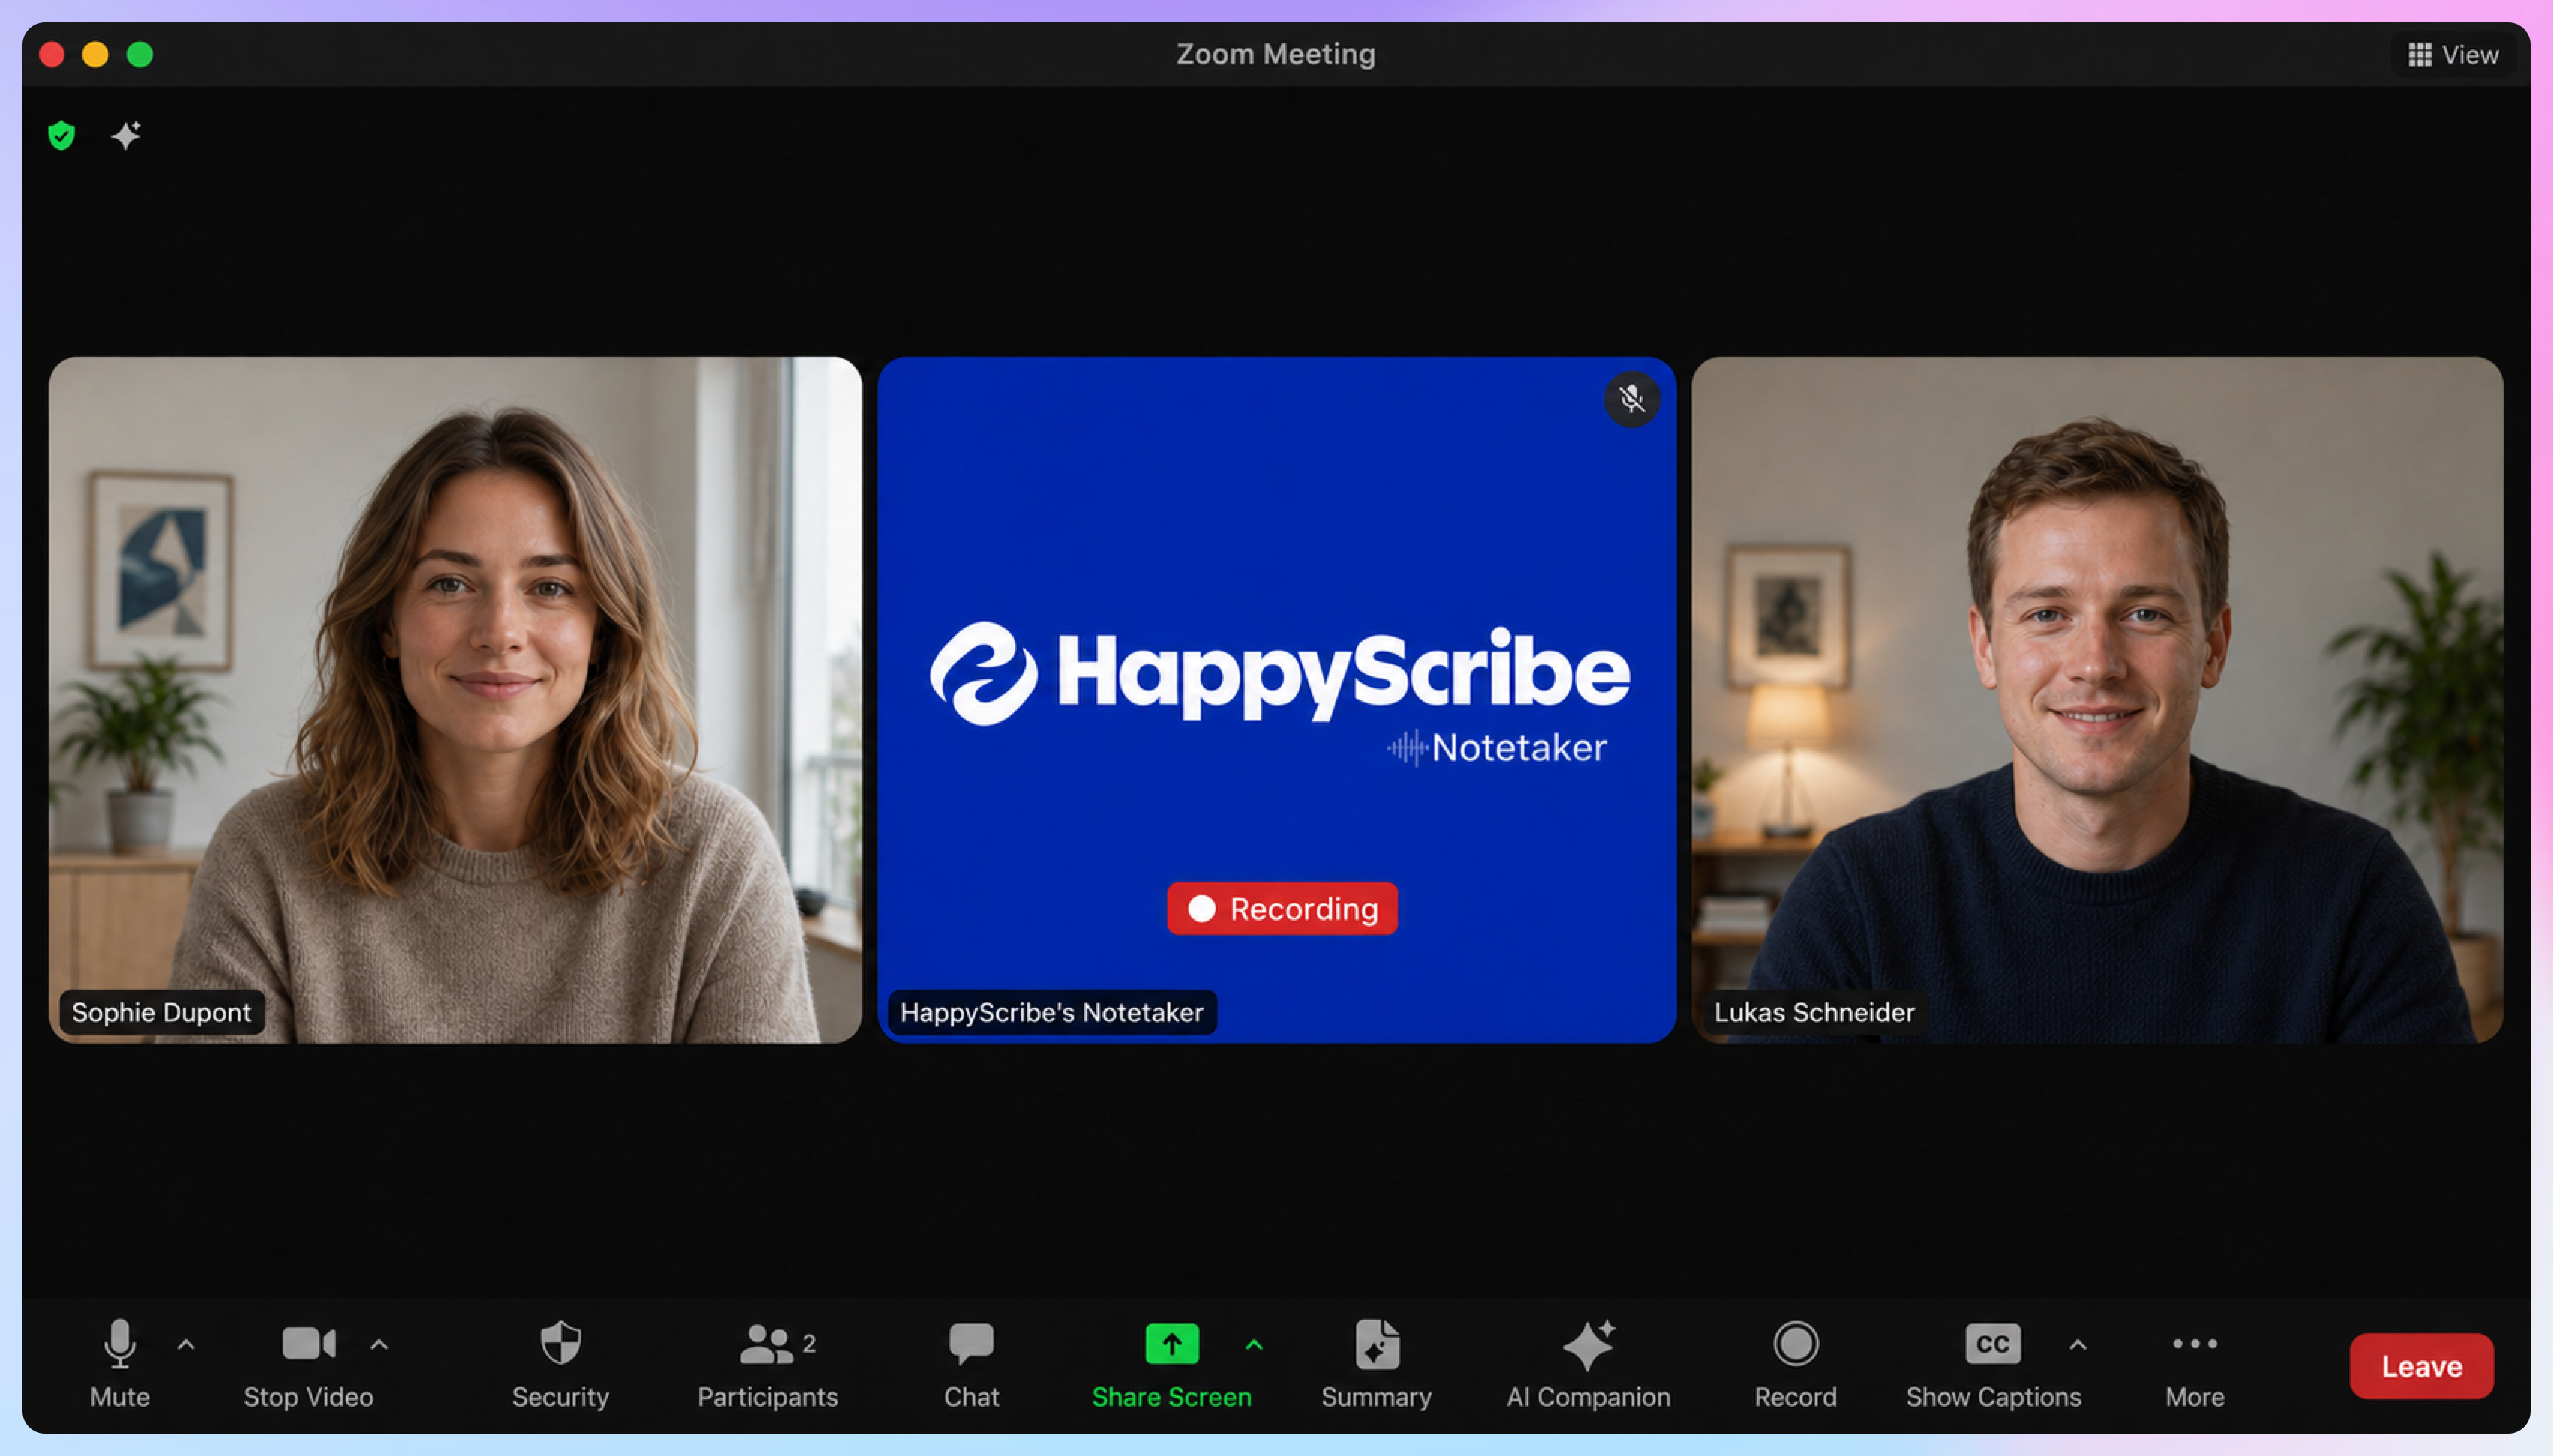The image size is (2553, 1456).
Task: Open meeting Summary
Action: click(x=1377, y=1364)
